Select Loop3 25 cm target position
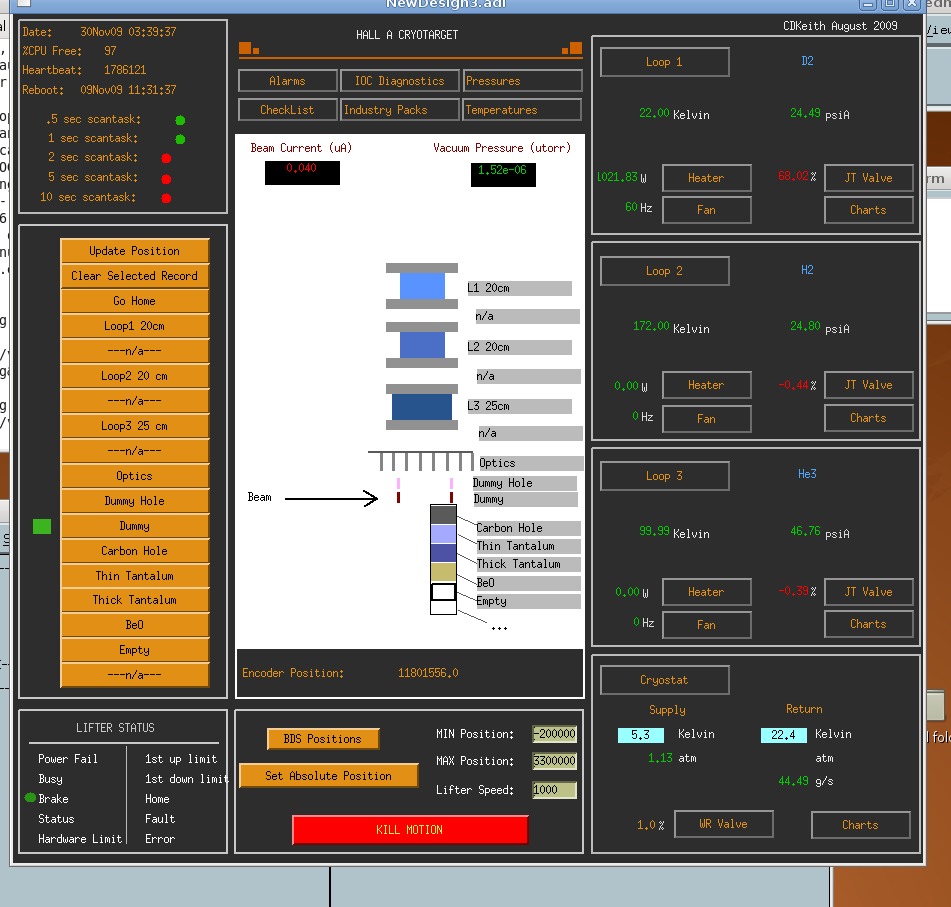951x907 pixels. click(135, 425)
